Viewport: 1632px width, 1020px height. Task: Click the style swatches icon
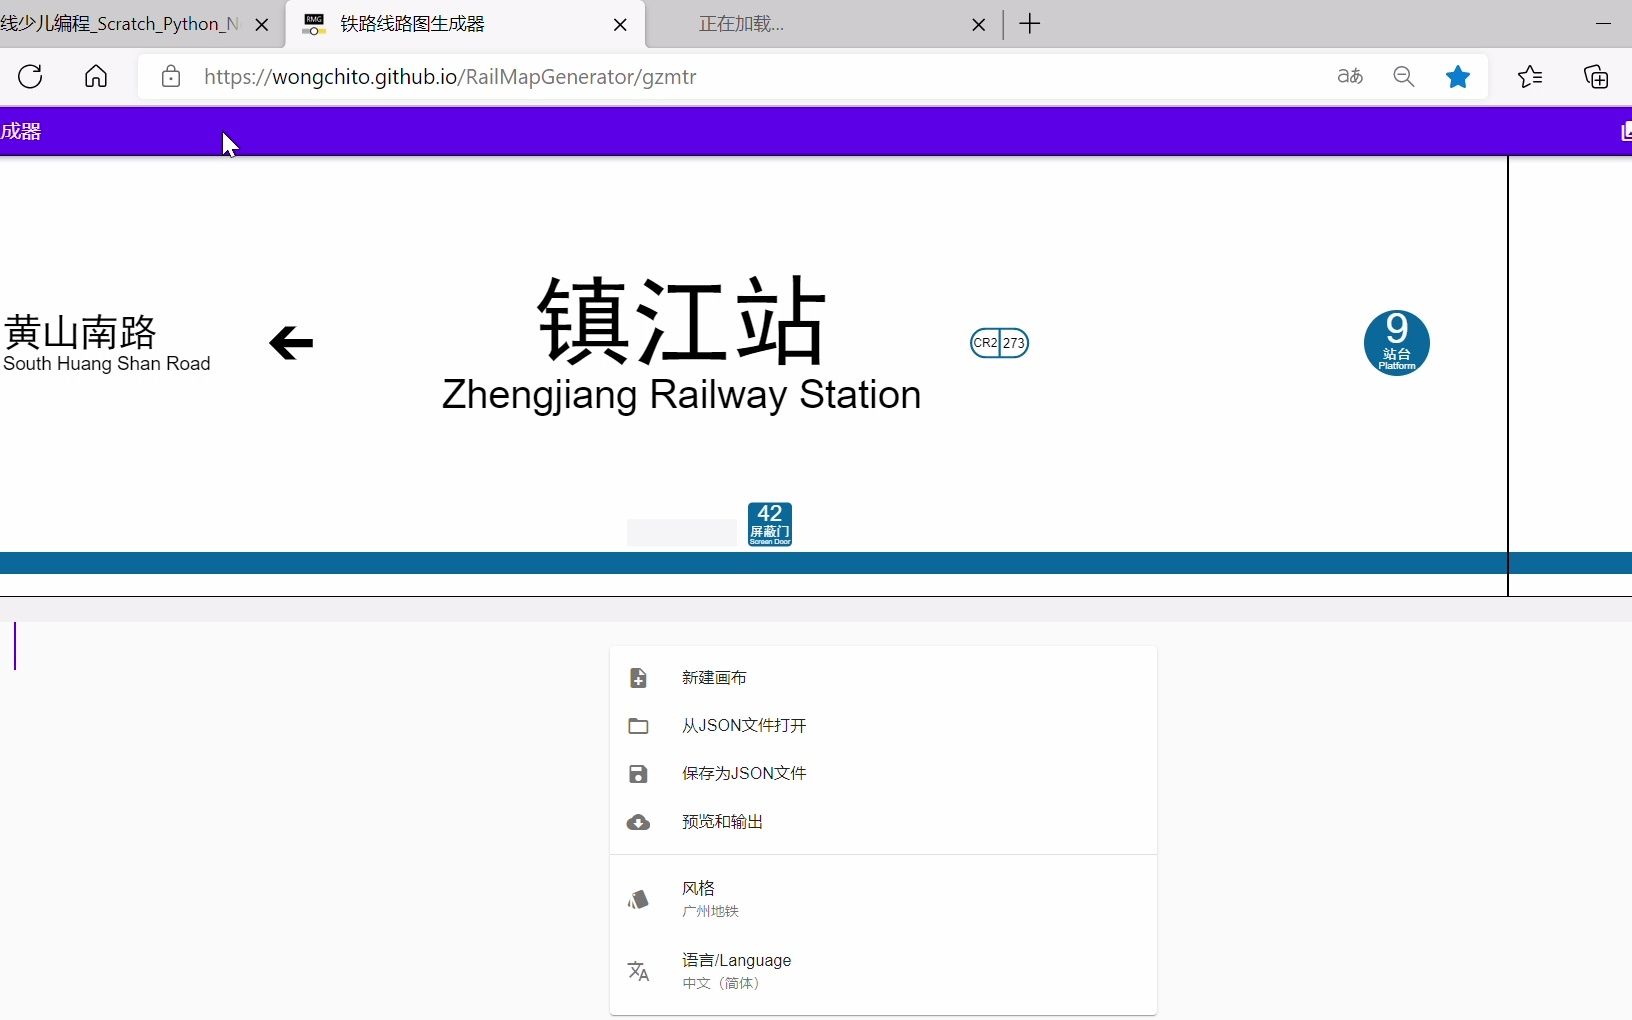(x=638, y=899)
